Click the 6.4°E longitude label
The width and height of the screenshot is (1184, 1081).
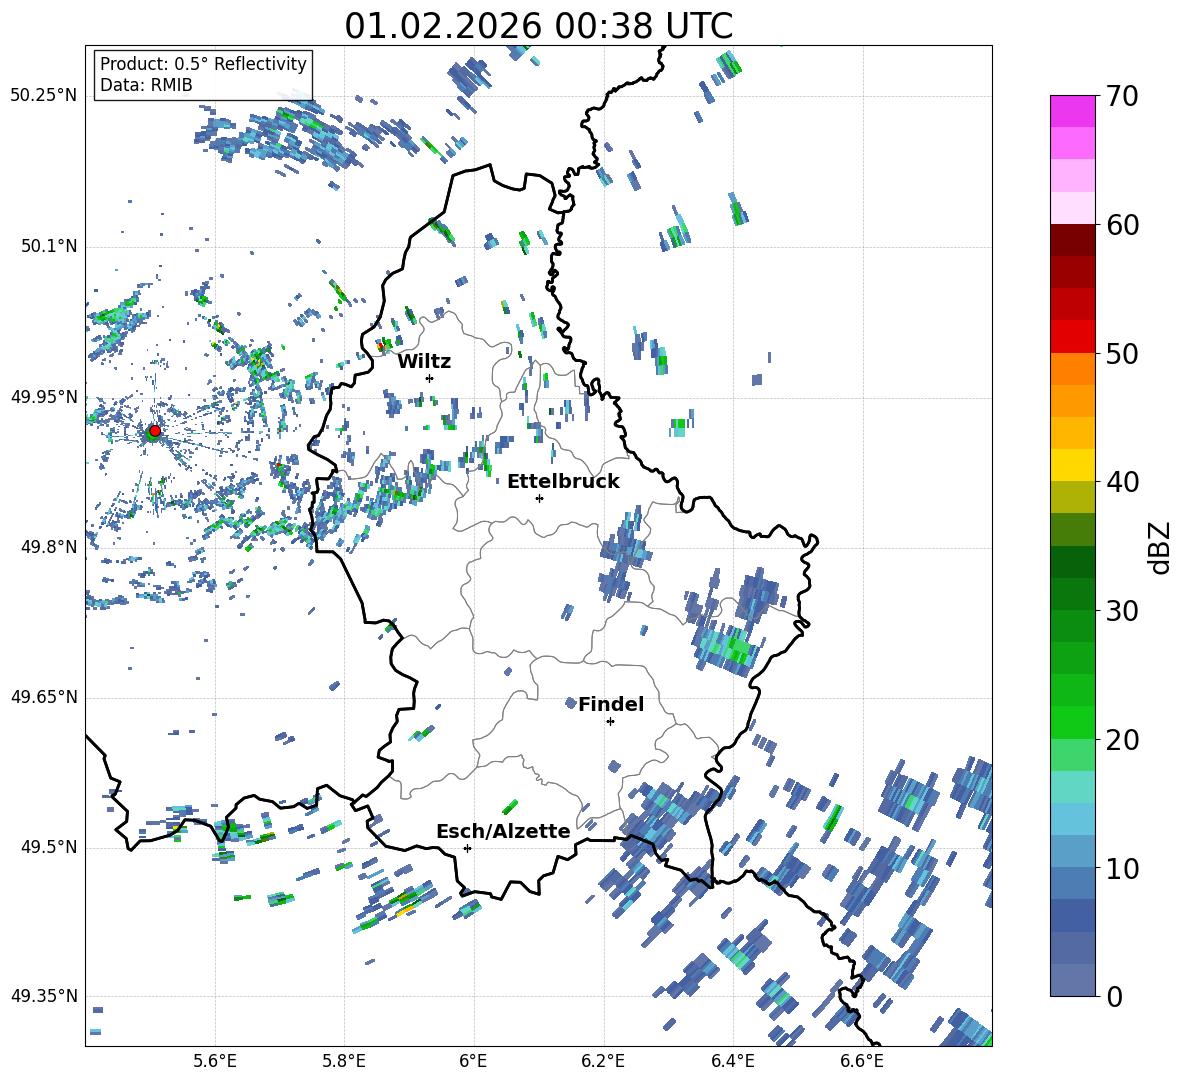[x=732, y=1061]
